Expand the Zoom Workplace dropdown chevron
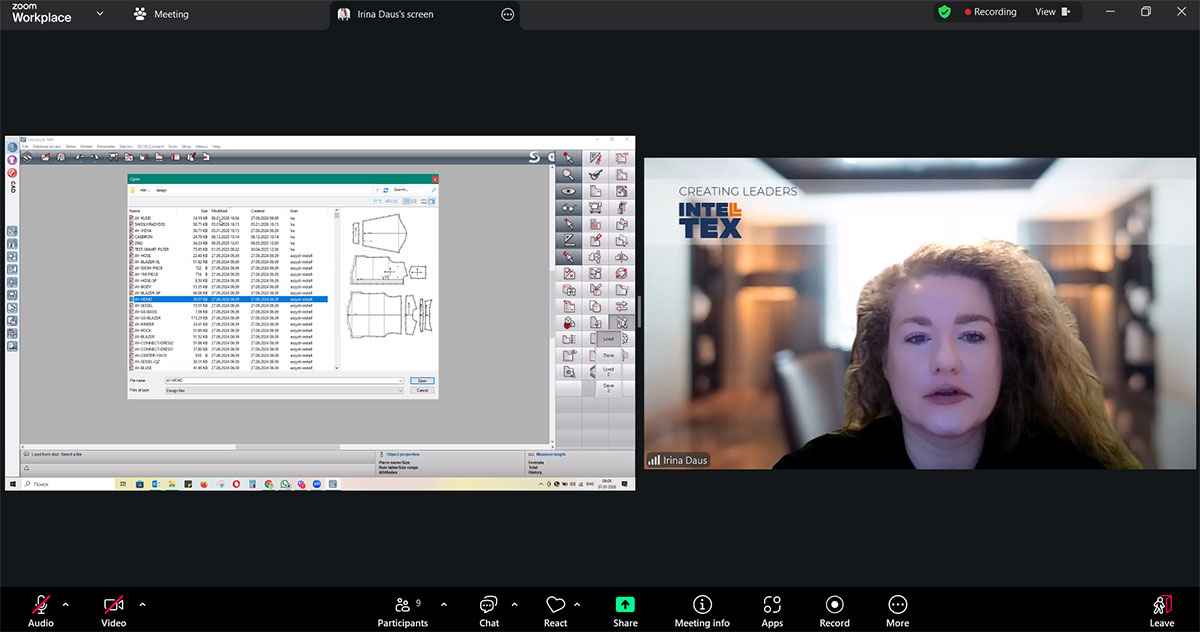 click(99, 14)
